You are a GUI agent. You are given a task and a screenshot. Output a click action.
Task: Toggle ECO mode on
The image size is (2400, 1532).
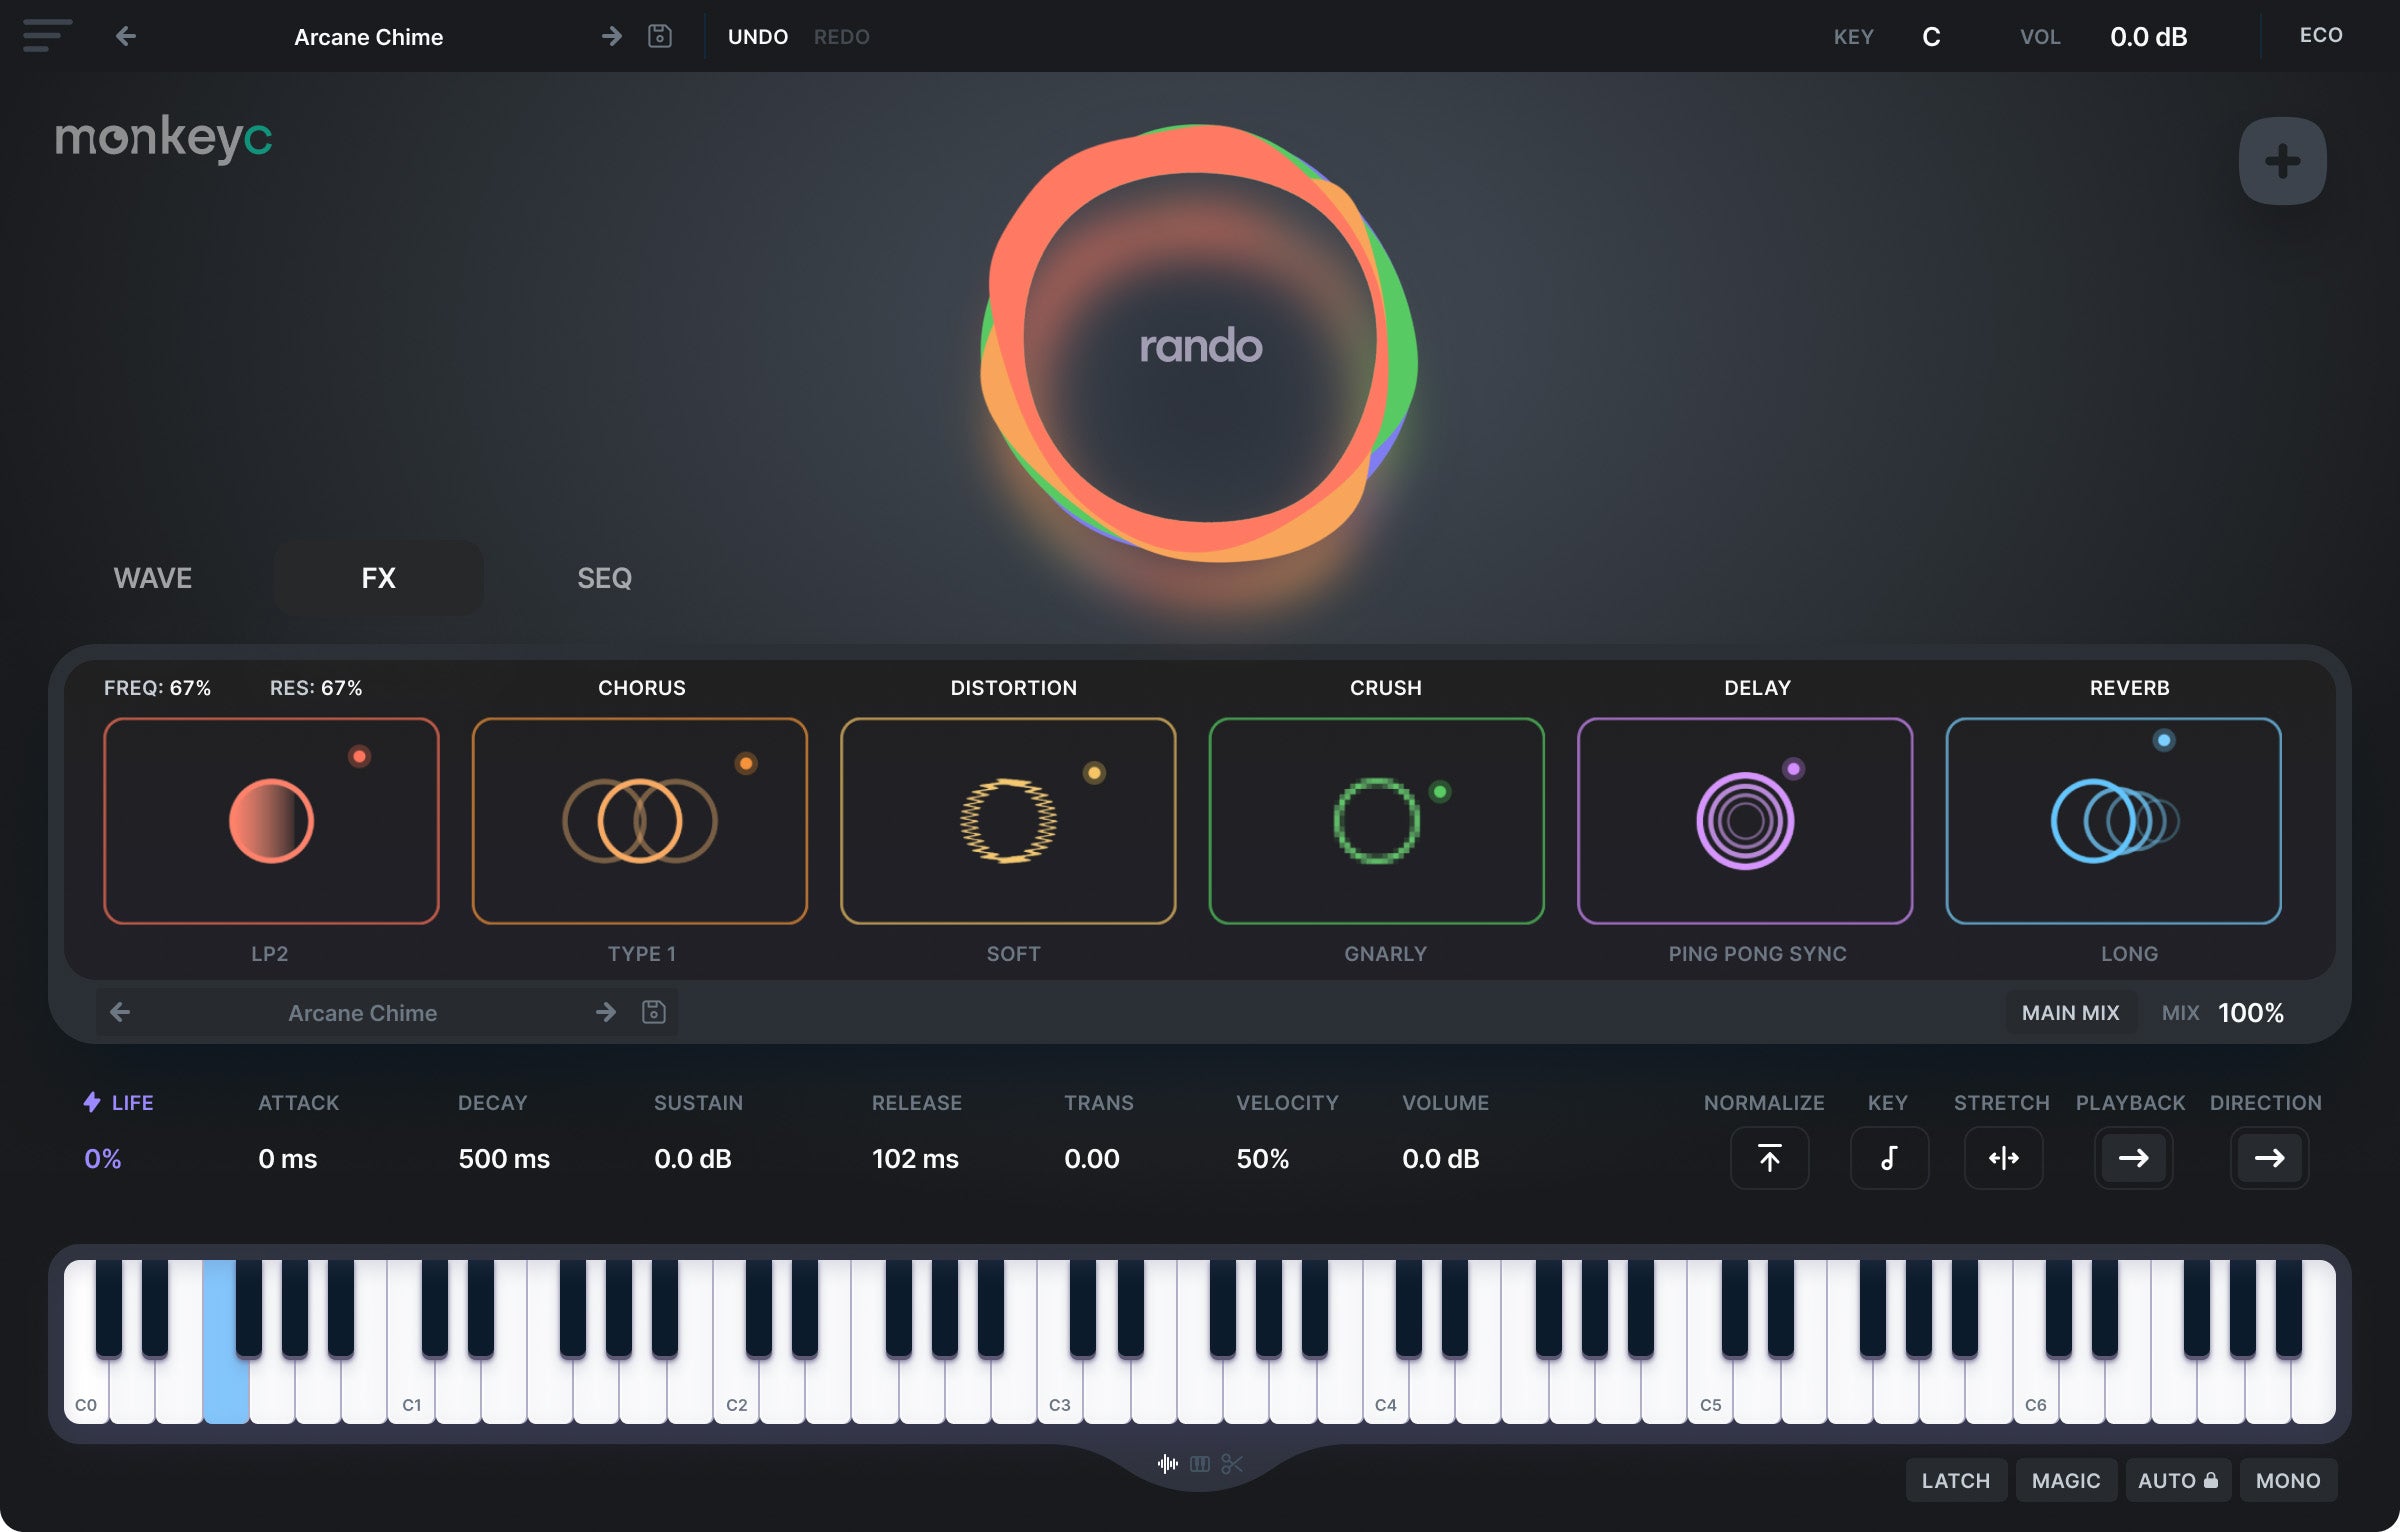click(x=2320, y=36)
